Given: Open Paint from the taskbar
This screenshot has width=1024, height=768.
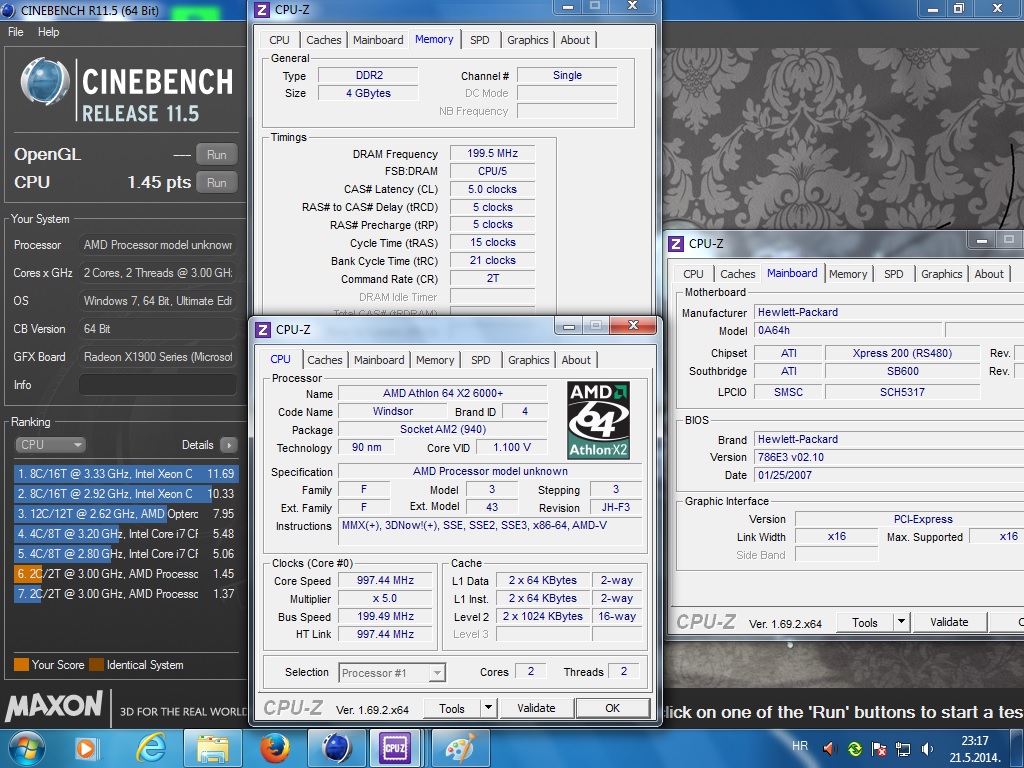Looking at the screenshot, I should point(460,748).
